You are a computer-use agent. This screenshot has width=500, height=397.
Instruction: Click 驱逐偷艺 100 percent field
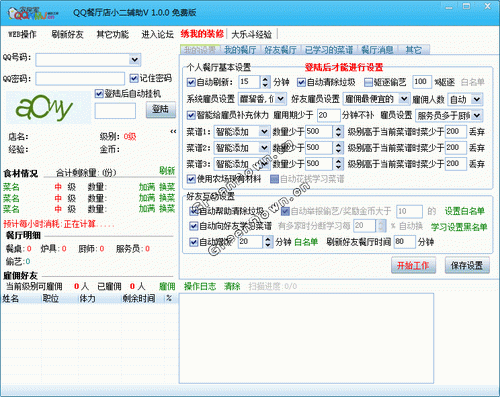pyautogui.click(x=422, y=82)
